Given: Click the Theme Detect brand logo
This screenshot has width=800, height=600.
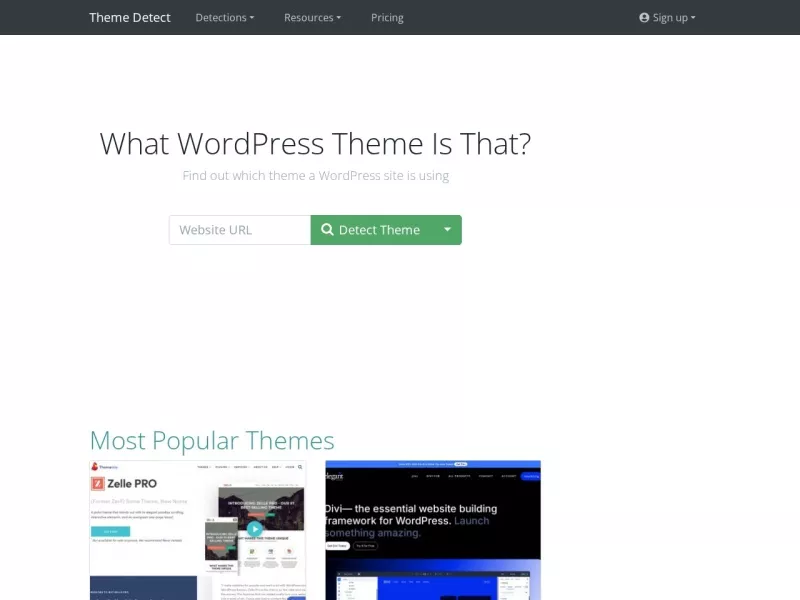Looking at the screenshot, I should click(130, 17).
